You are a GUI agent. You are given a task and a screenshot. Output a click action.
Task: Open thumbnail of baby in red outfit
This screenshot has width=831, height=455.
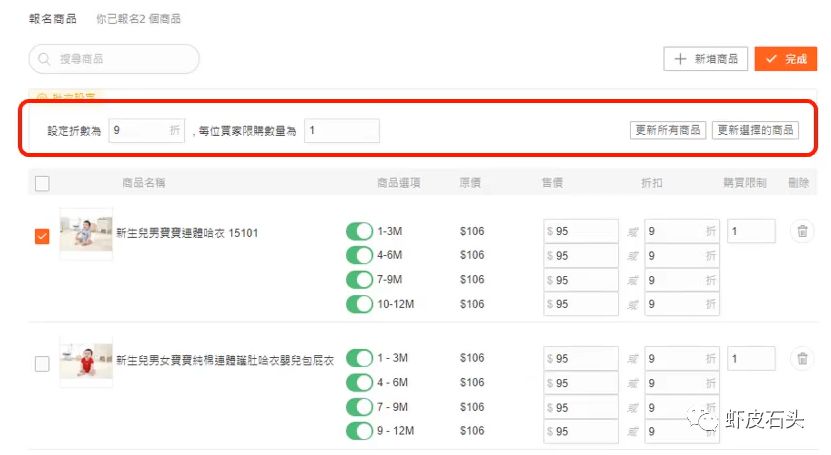coord(86,361)
